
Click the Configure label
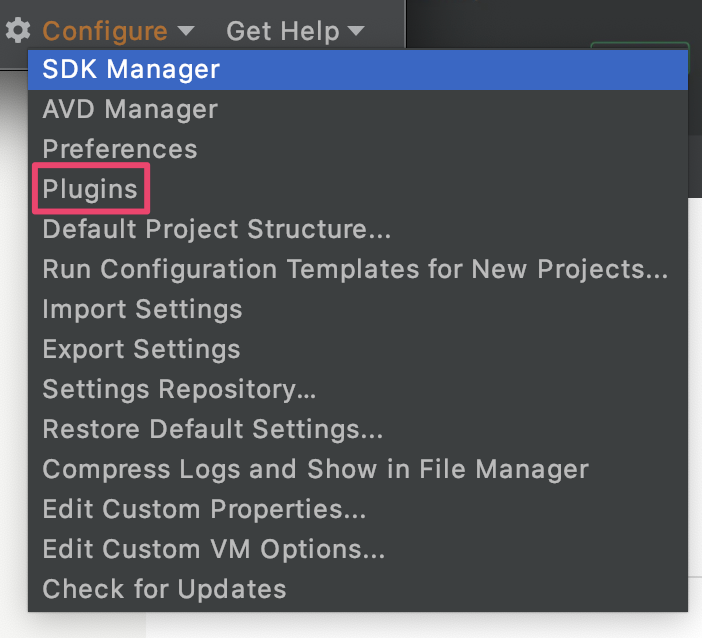click(105, 31)
